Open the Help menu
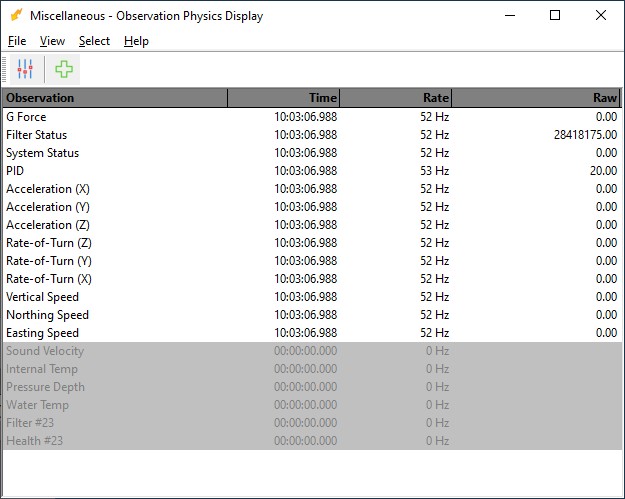This screenshot has width=625, height=499. (136, 41)
